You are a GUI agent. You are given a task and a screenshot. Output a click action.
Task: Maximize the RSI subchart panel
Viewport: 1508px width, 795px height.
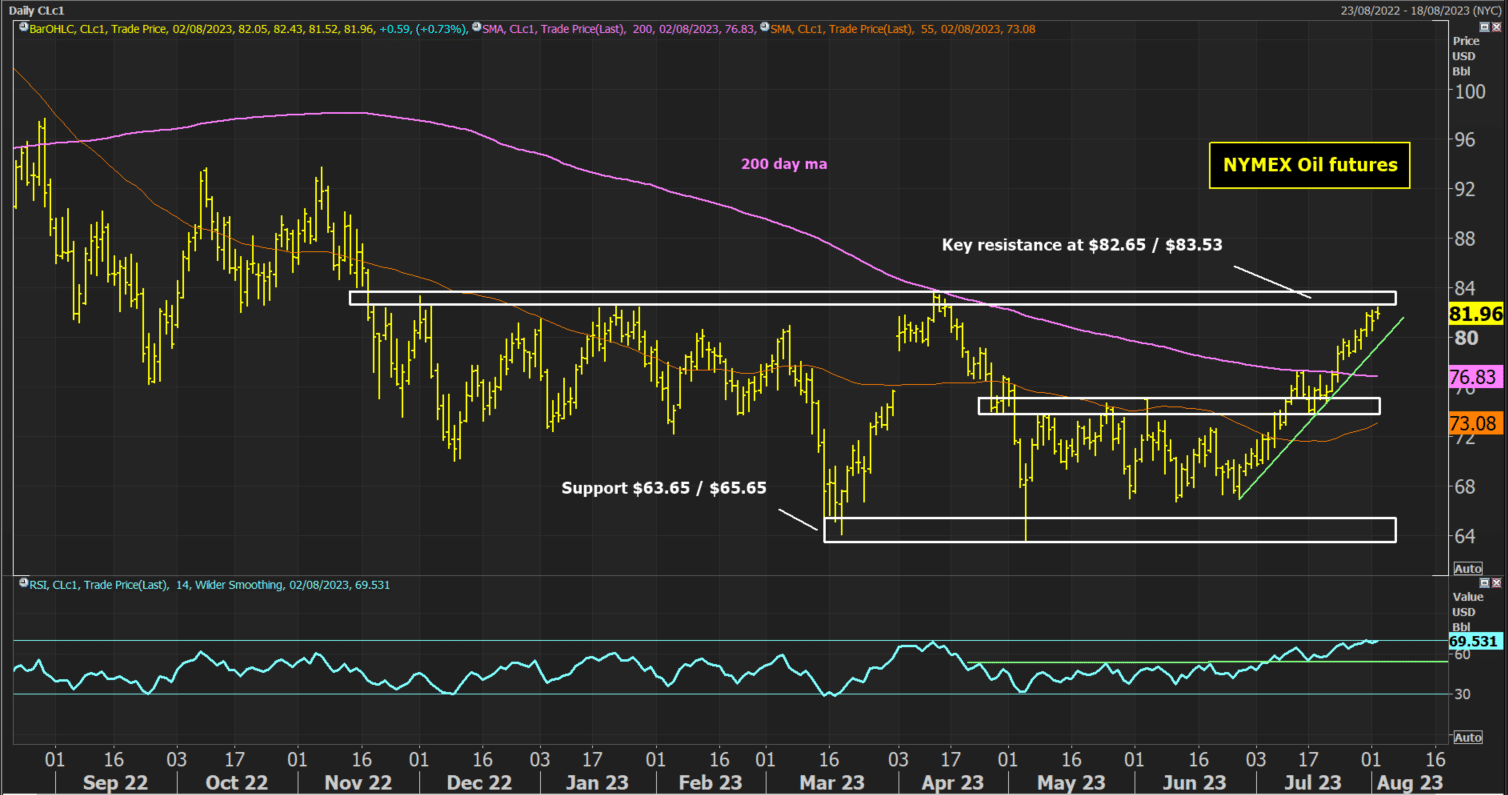(x=1484, y=583)
